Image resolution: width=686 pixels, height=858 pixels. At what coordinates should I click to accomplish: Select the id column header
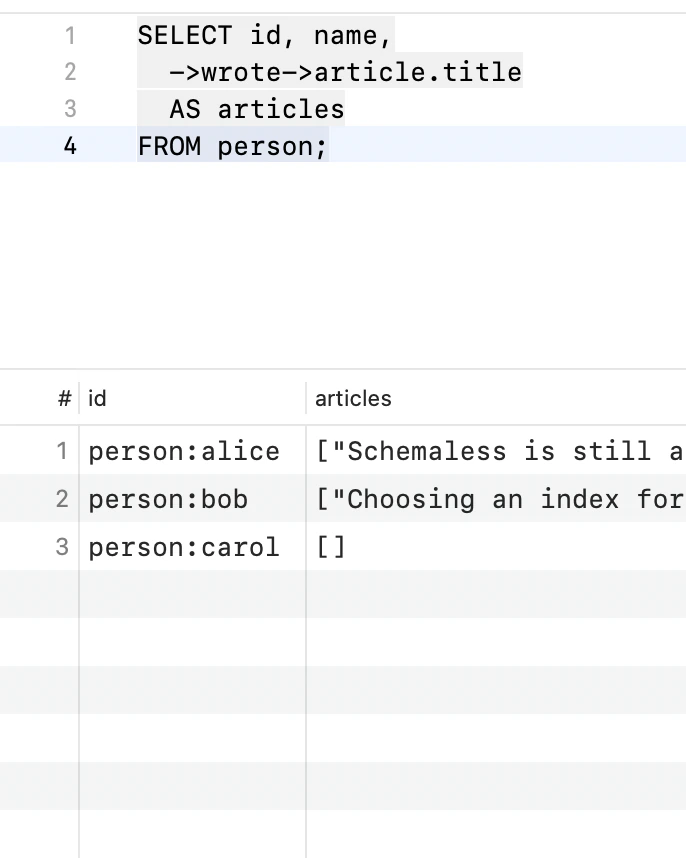(x=97, y=398)
